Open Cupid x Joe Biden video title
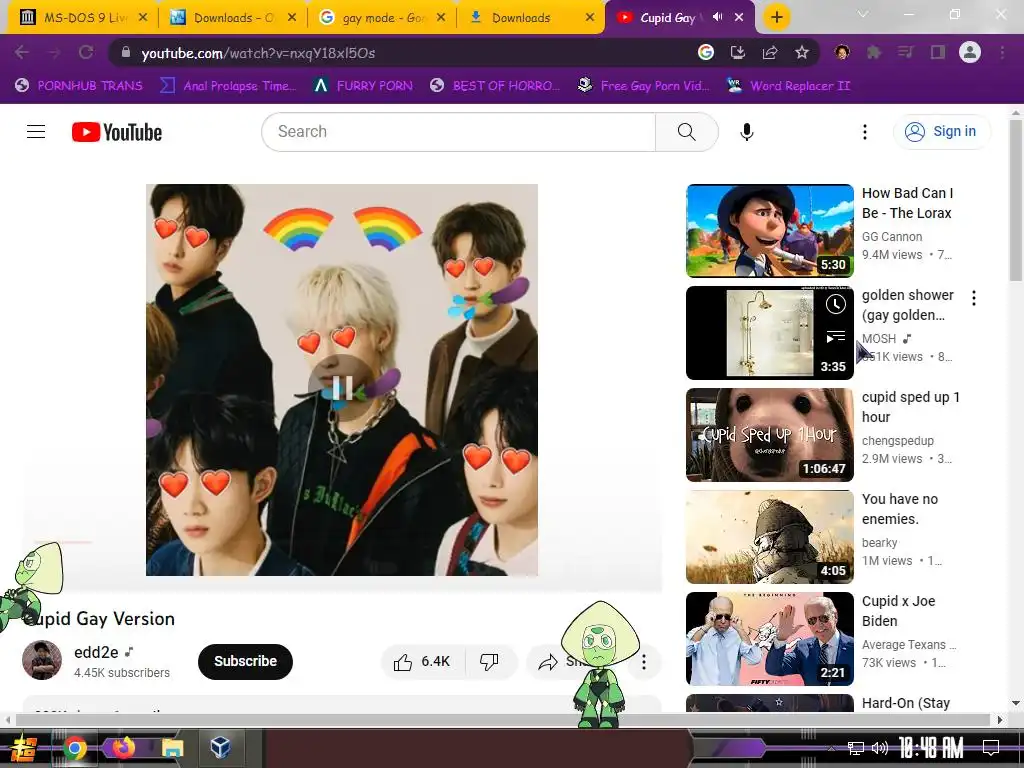 pyautogui.click(x=899, y=611)
